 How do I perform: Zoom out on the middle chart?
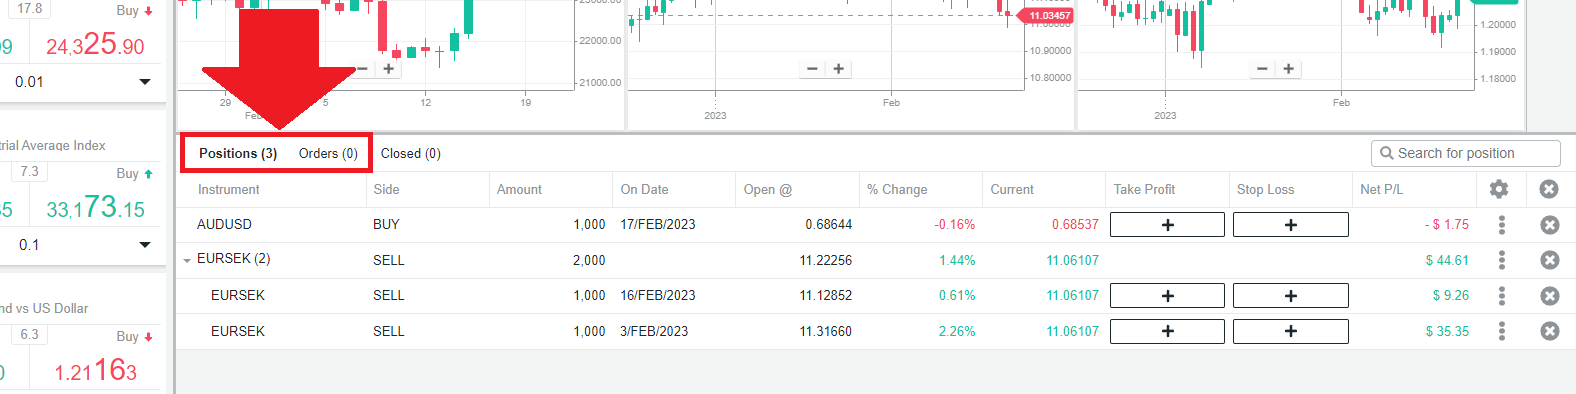click(812, 69)
